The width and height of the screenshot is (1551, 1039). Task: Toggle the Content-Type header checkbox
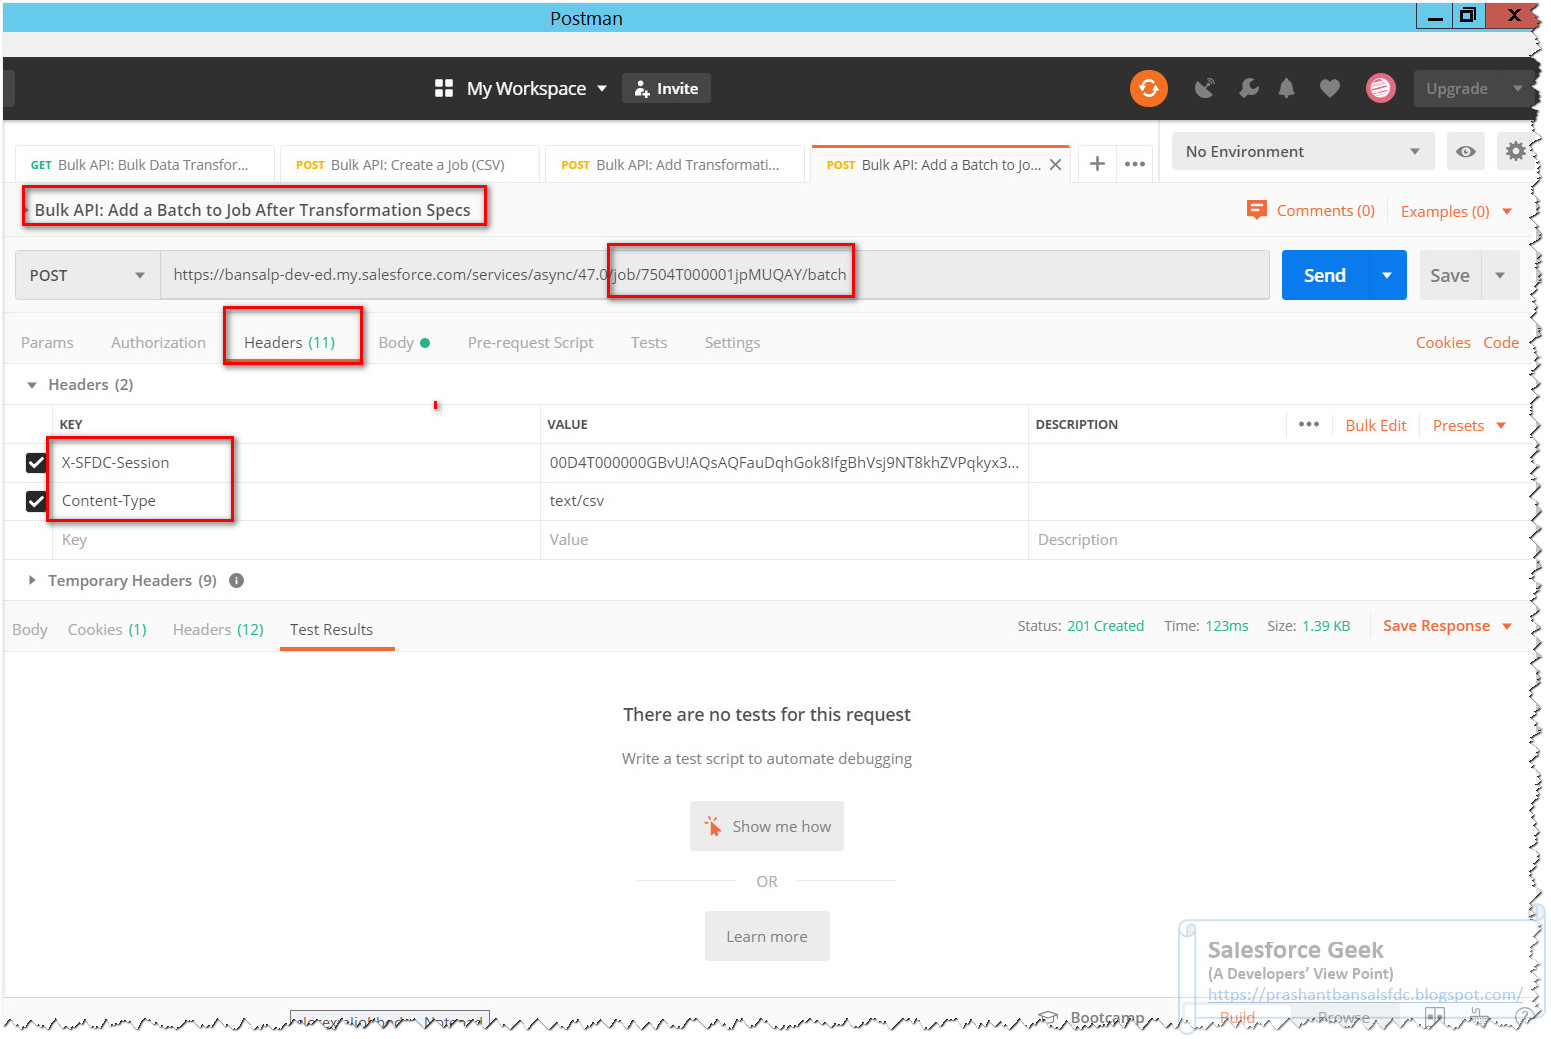36,500
